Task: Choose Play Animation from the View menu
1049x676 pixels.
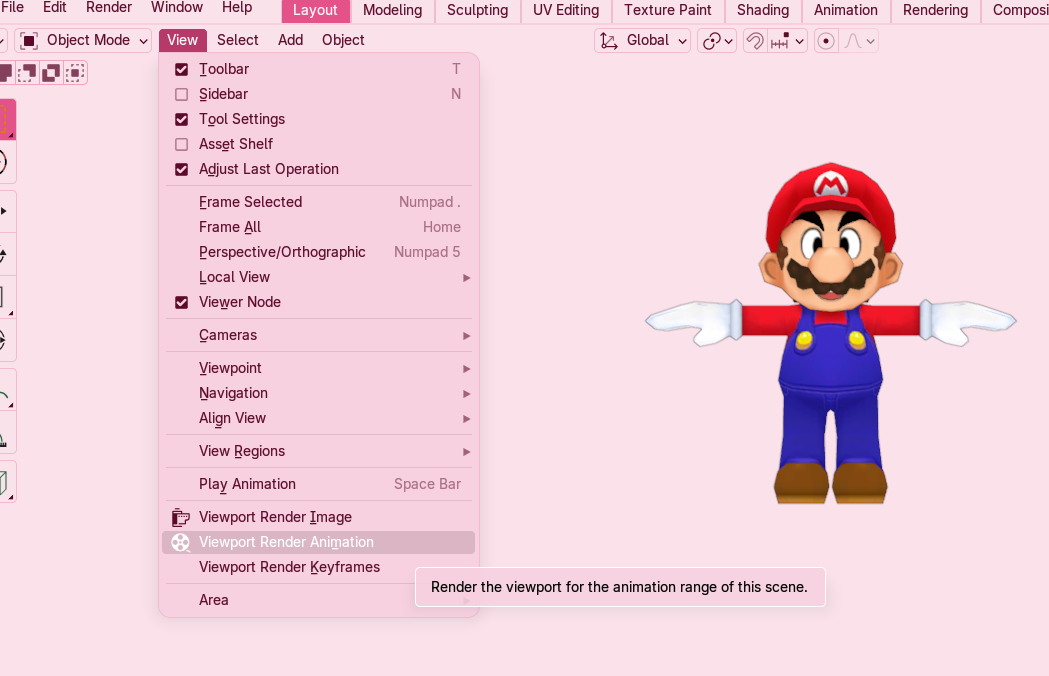Action: (x=318, y=485)
